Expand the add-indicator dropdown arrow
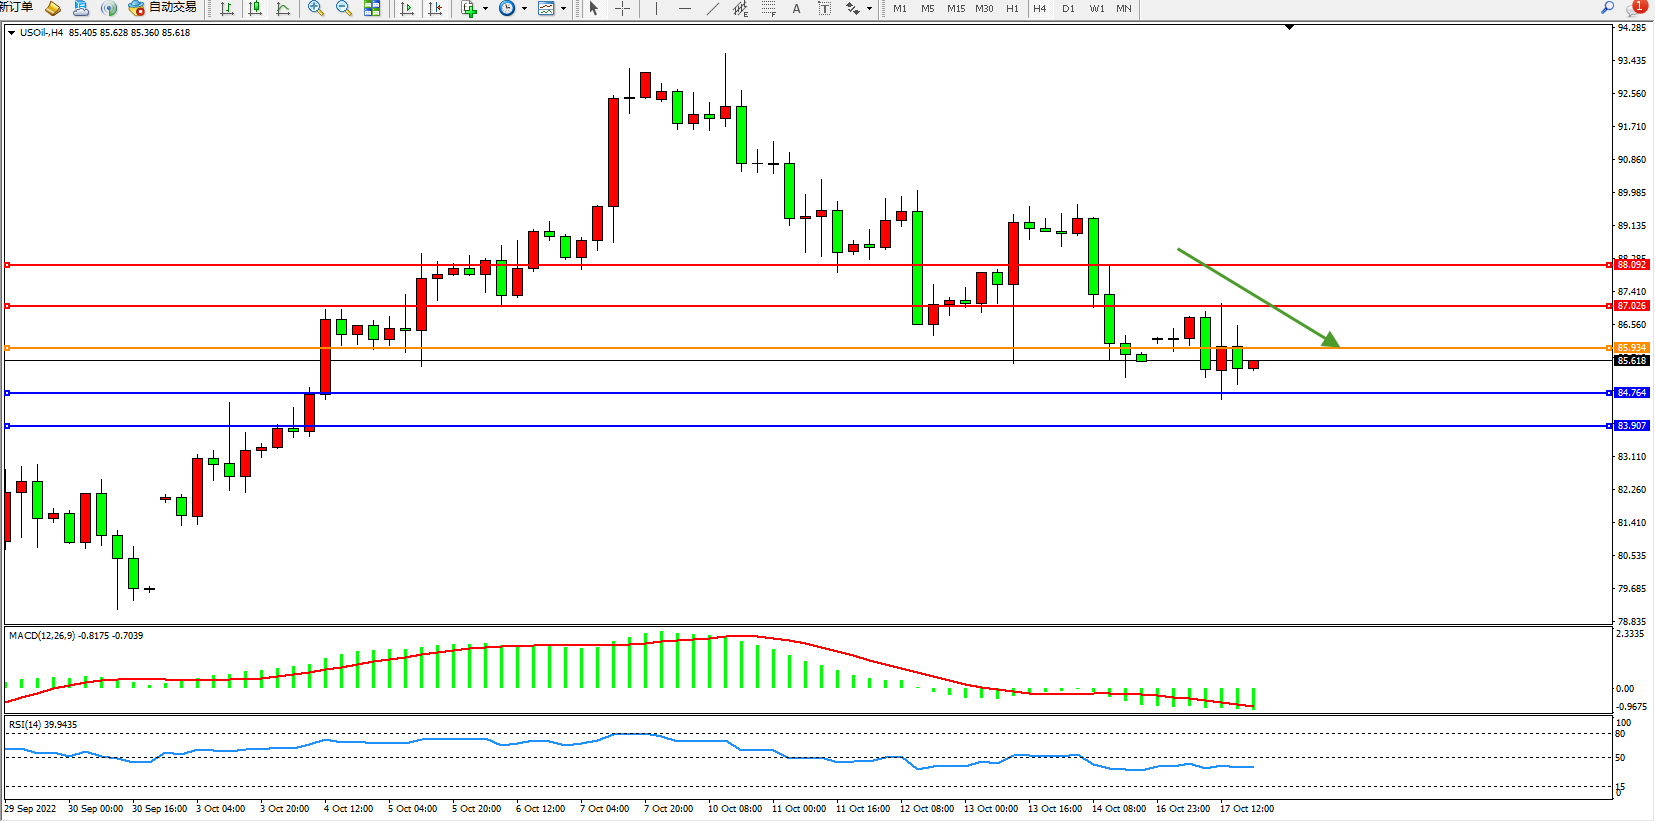1655x822 pixels. pyautogui.click(x=486, y=9)
